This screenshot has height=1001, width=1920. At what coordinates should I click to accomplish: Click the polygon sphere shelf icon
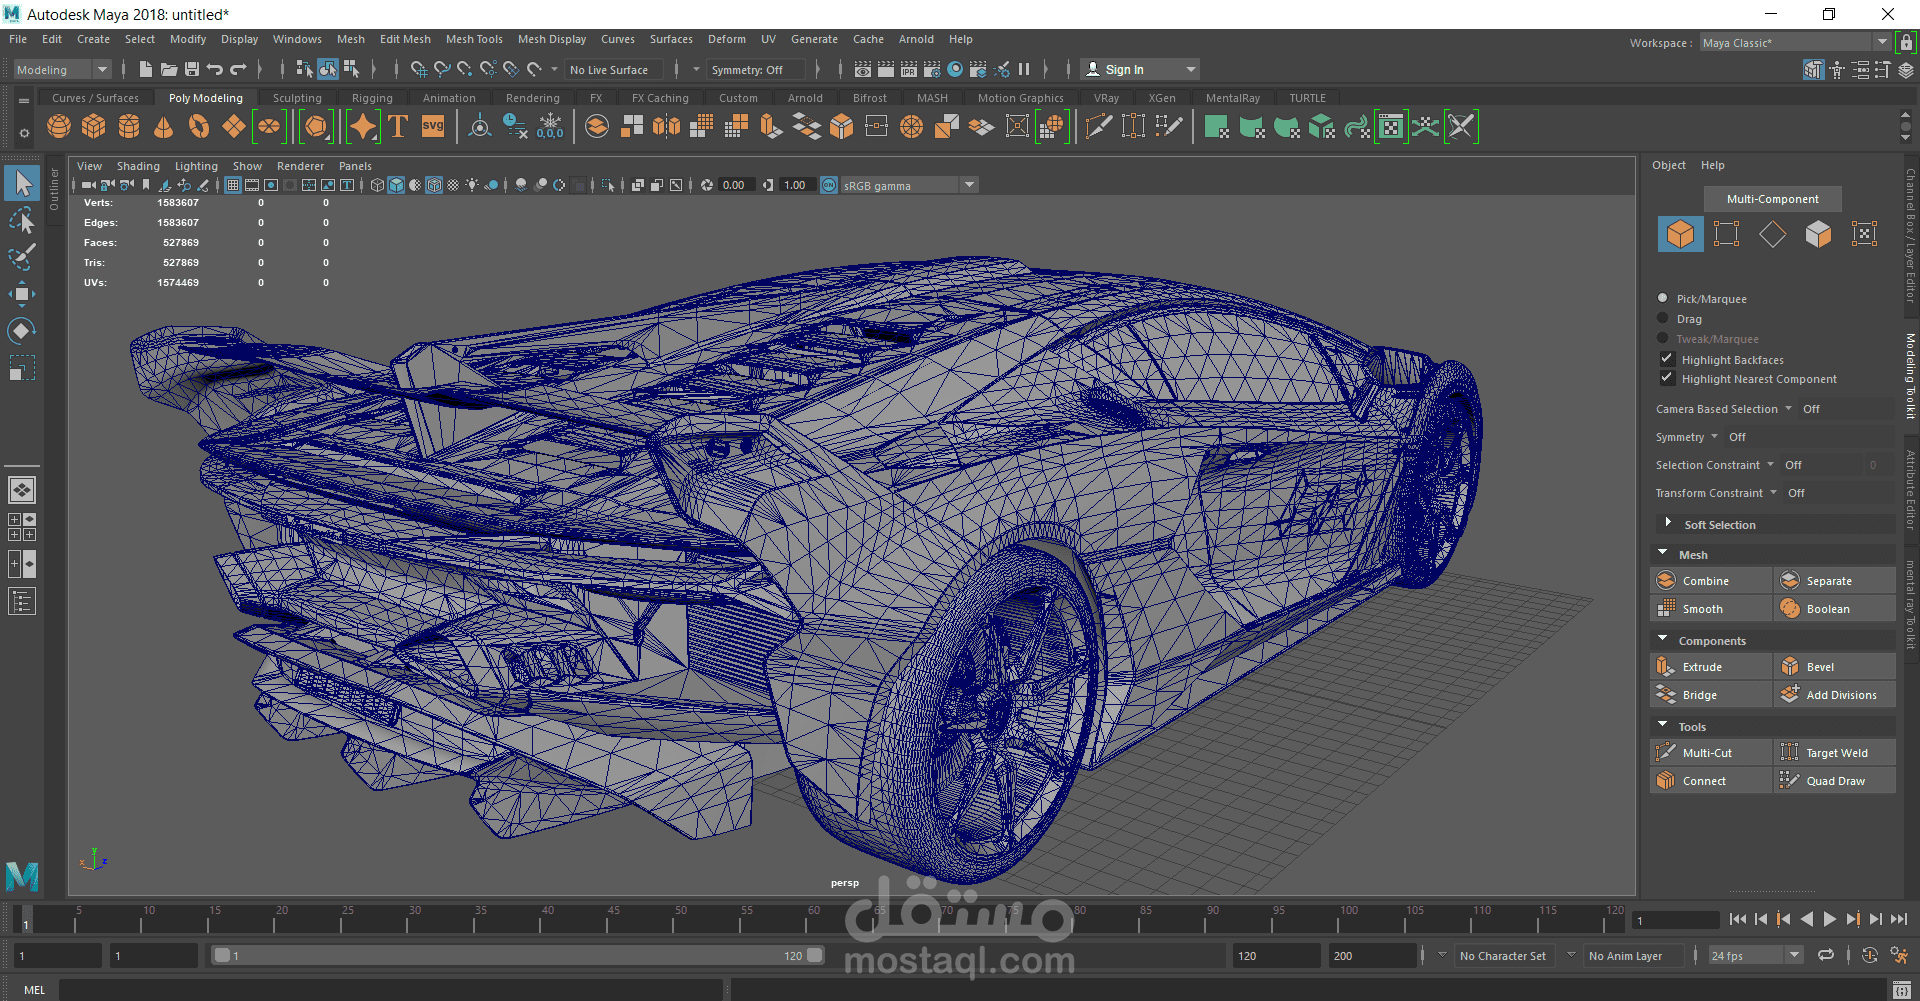click(59, 127)
